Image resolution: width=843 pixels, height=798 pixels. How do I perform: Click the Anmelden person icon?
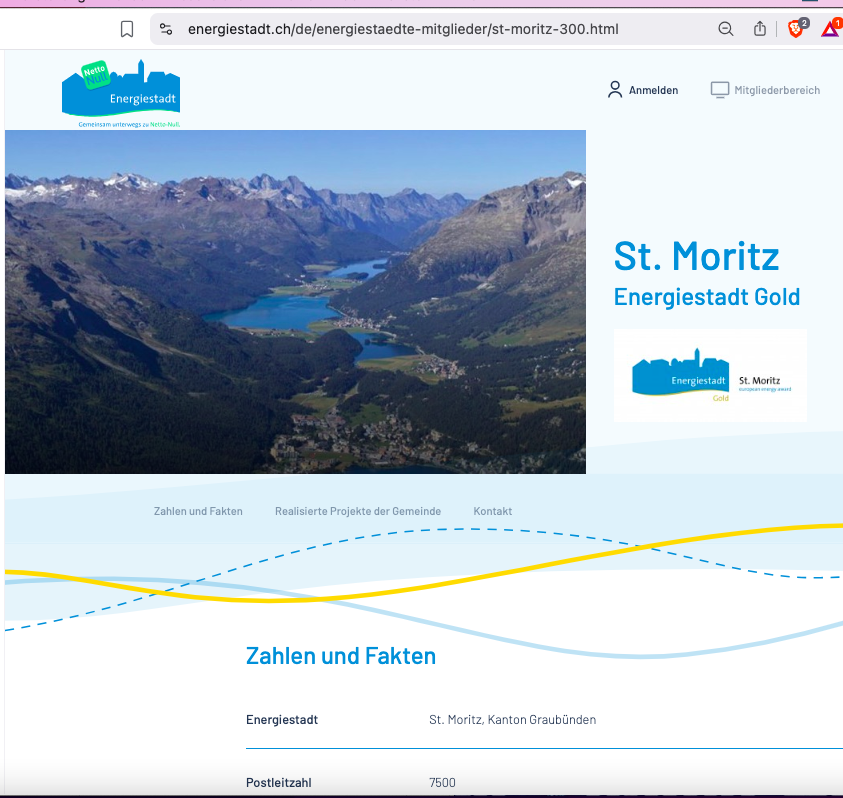point(615,90)
